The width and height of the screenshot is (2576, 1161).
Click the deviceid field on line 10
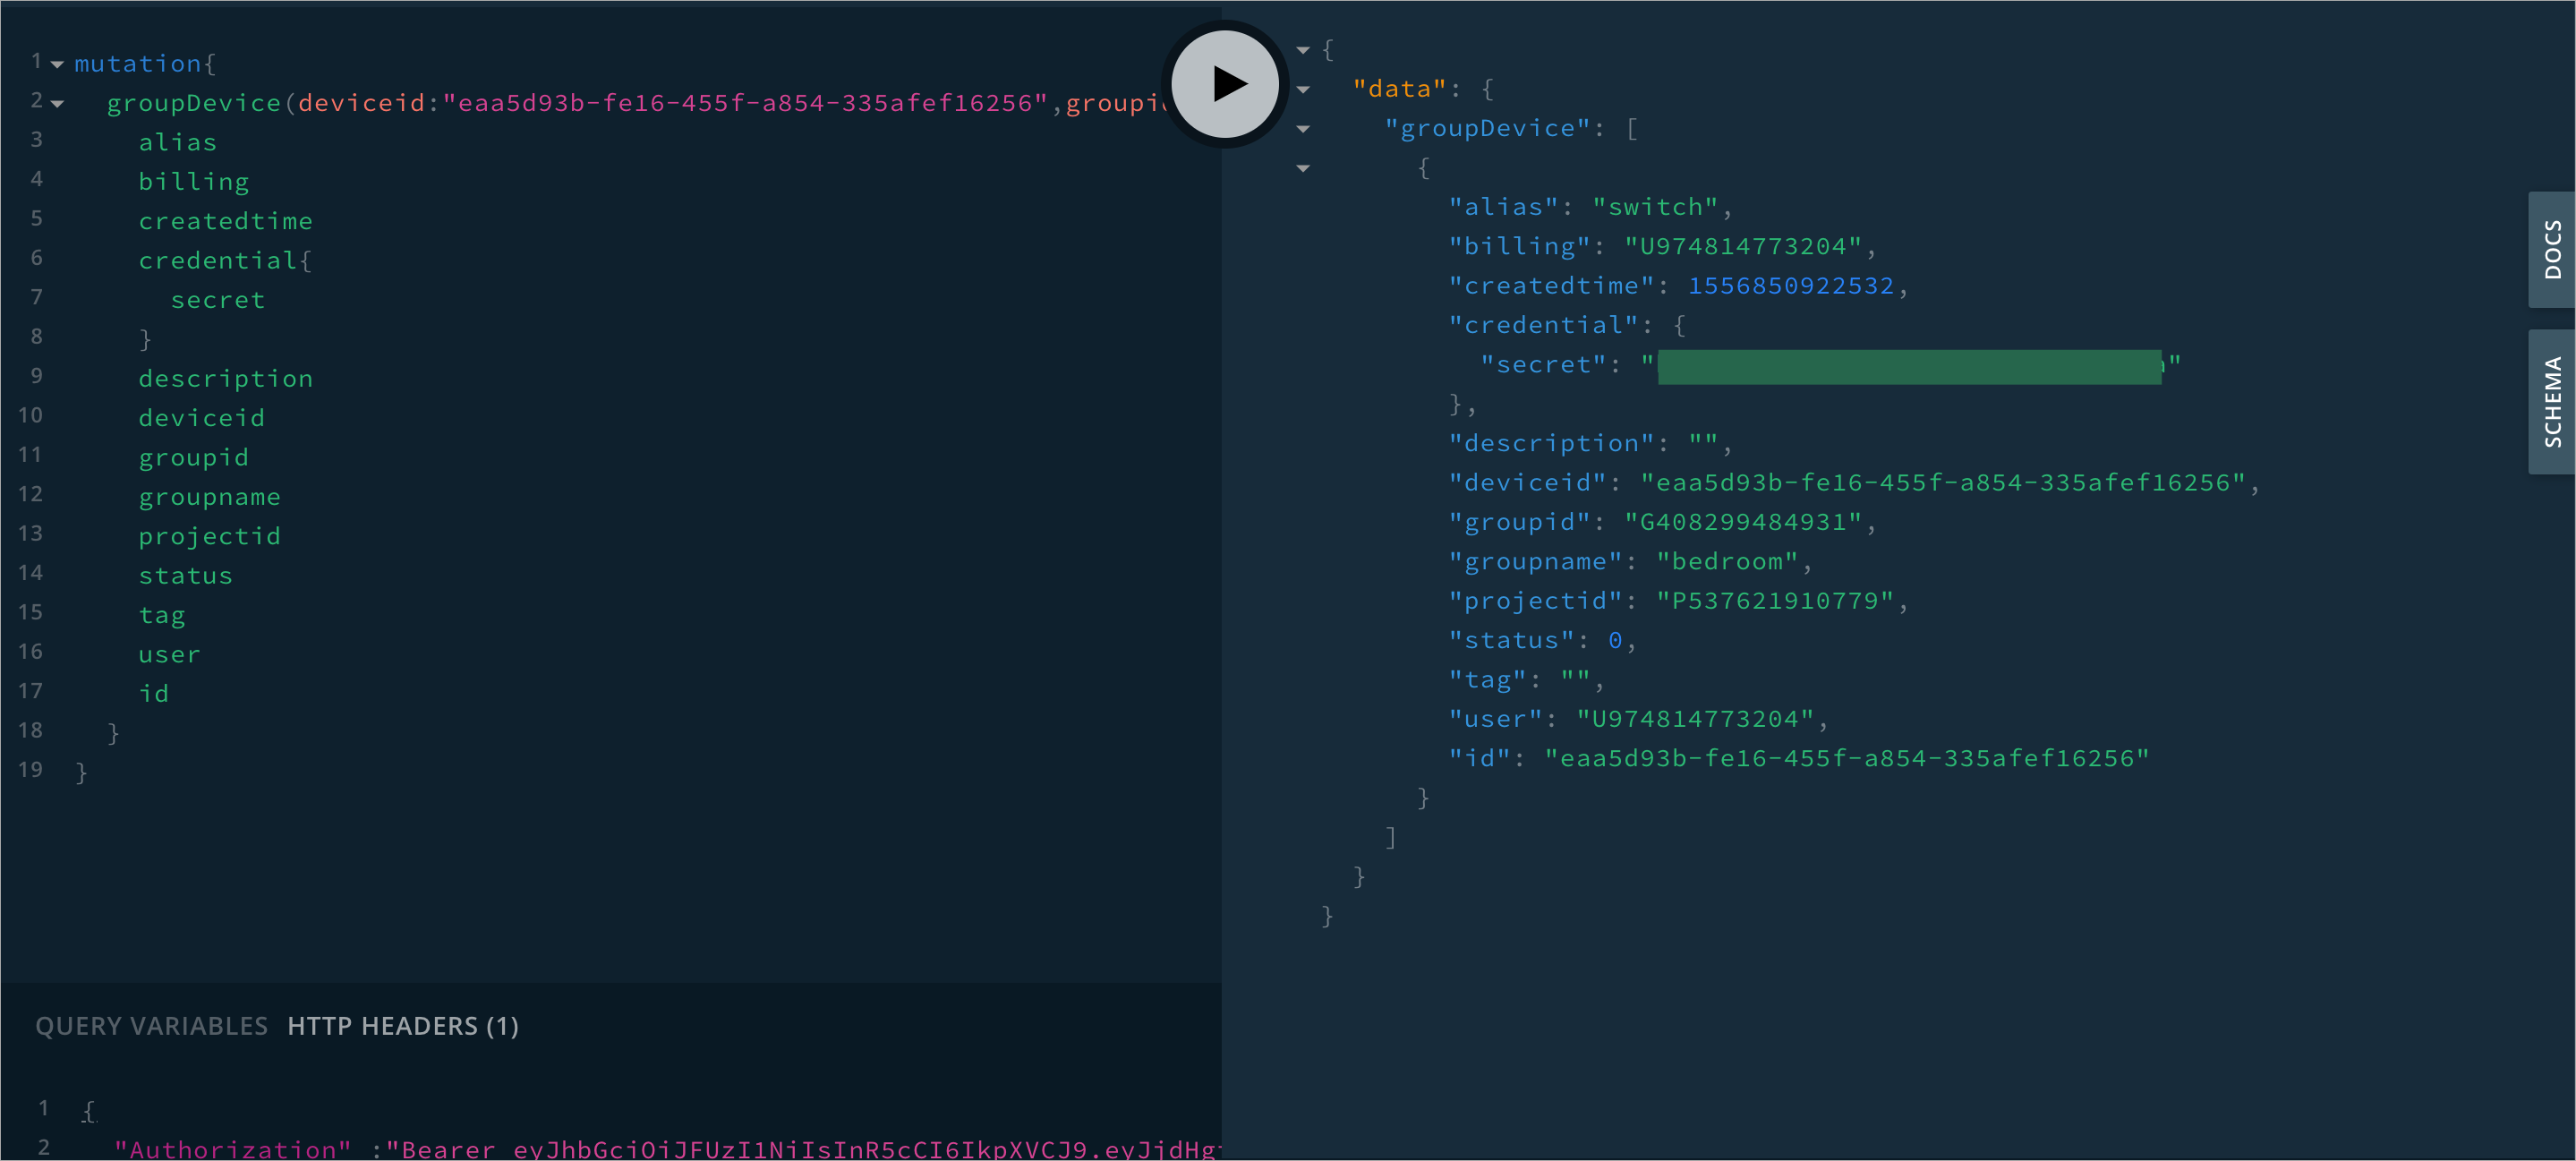pyautogui.click(x=202, y=418)
